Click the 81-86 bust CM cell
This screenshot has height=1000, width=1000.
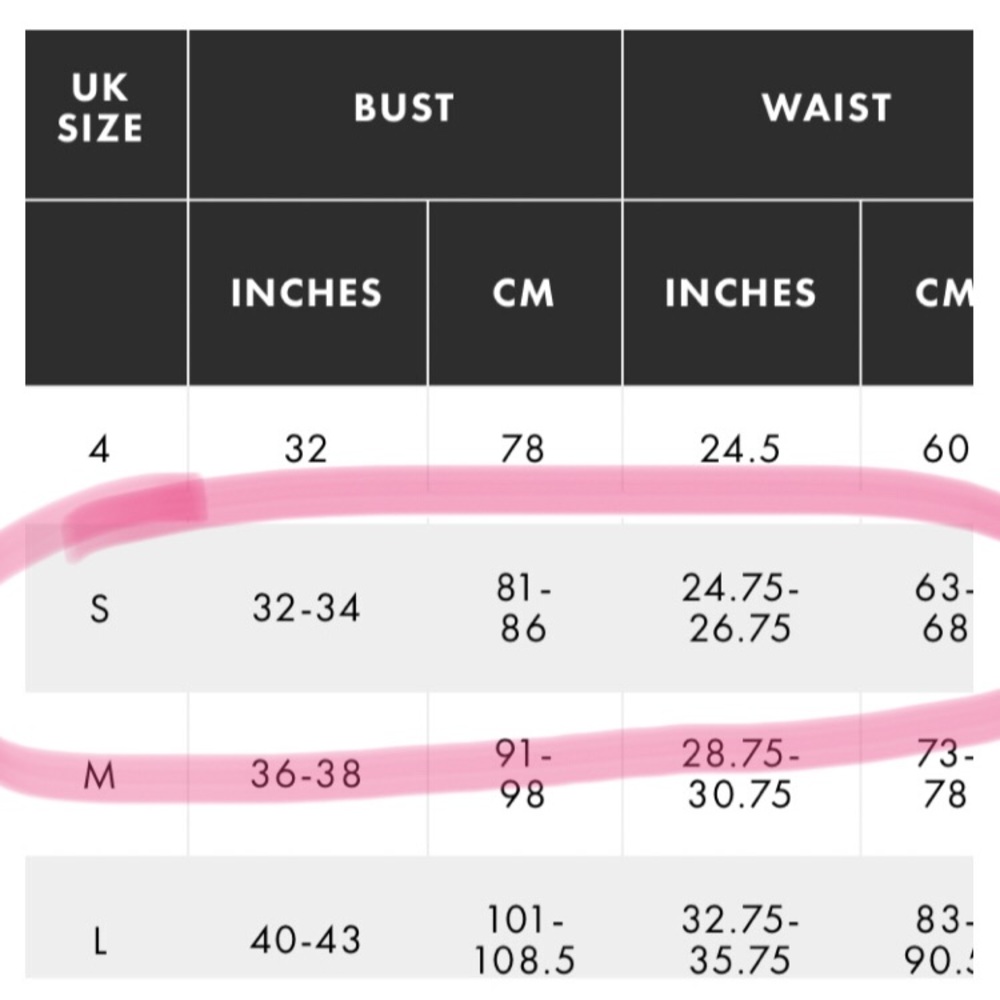523,608
